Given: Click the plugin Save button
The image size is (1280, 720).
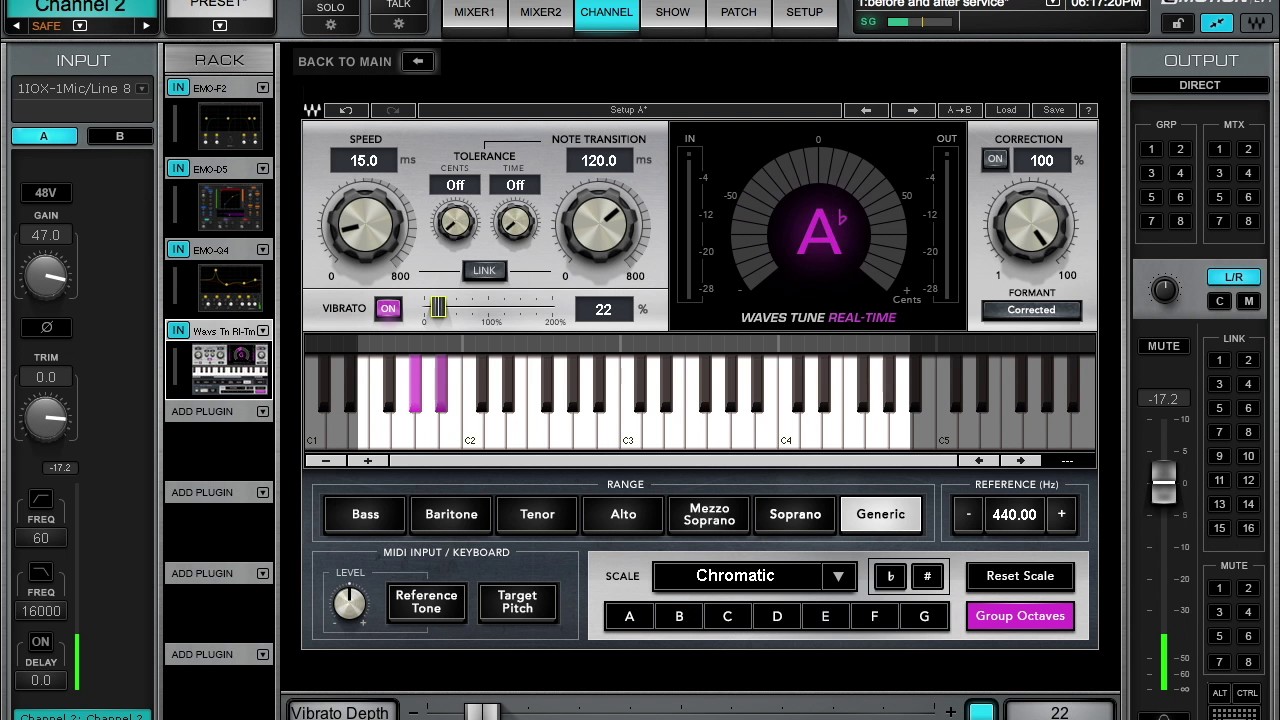Looking at the screenshot, I should coord(1054,110).
